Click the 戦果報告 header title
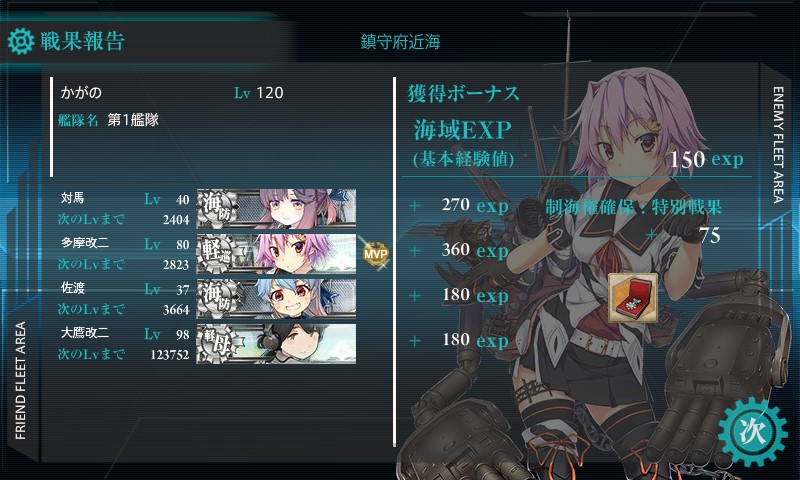The width and height of the screenshot is (800, 480). (x=82, y=41)
